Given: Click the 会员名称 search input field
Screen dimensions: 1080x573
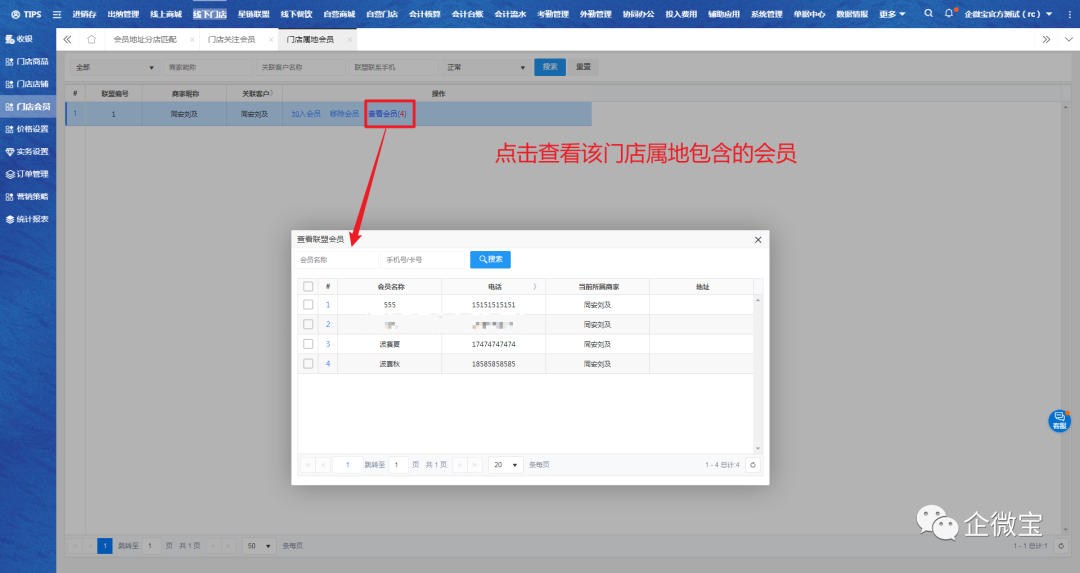Looking at the screenshot, I should [336, 259].
